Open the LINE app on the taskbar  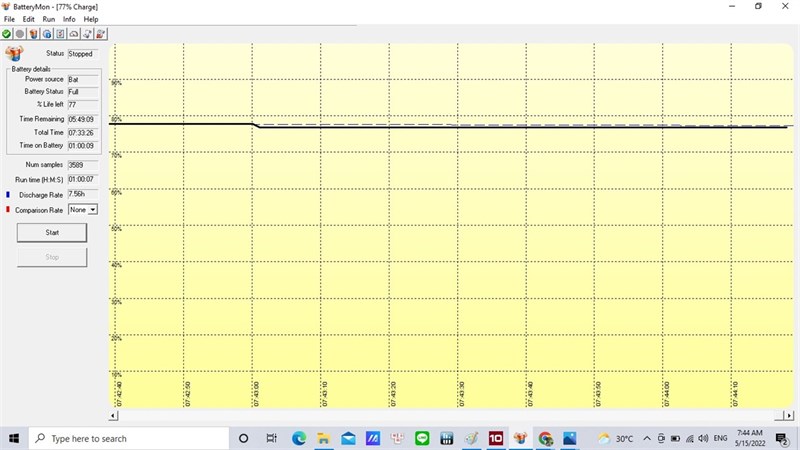click(x=422, y=438)
